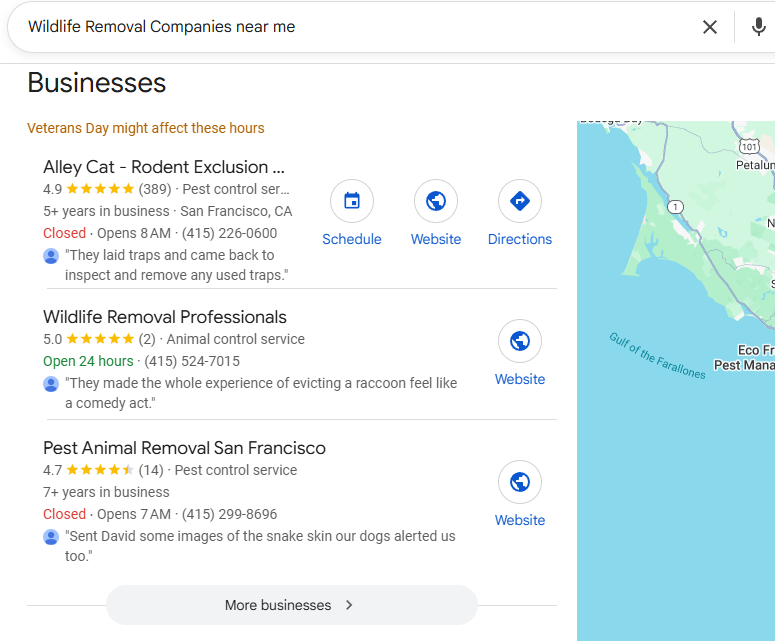Open Pest Animal Removal website icon
The image size is (775, 641).
(x=520, y=482)
